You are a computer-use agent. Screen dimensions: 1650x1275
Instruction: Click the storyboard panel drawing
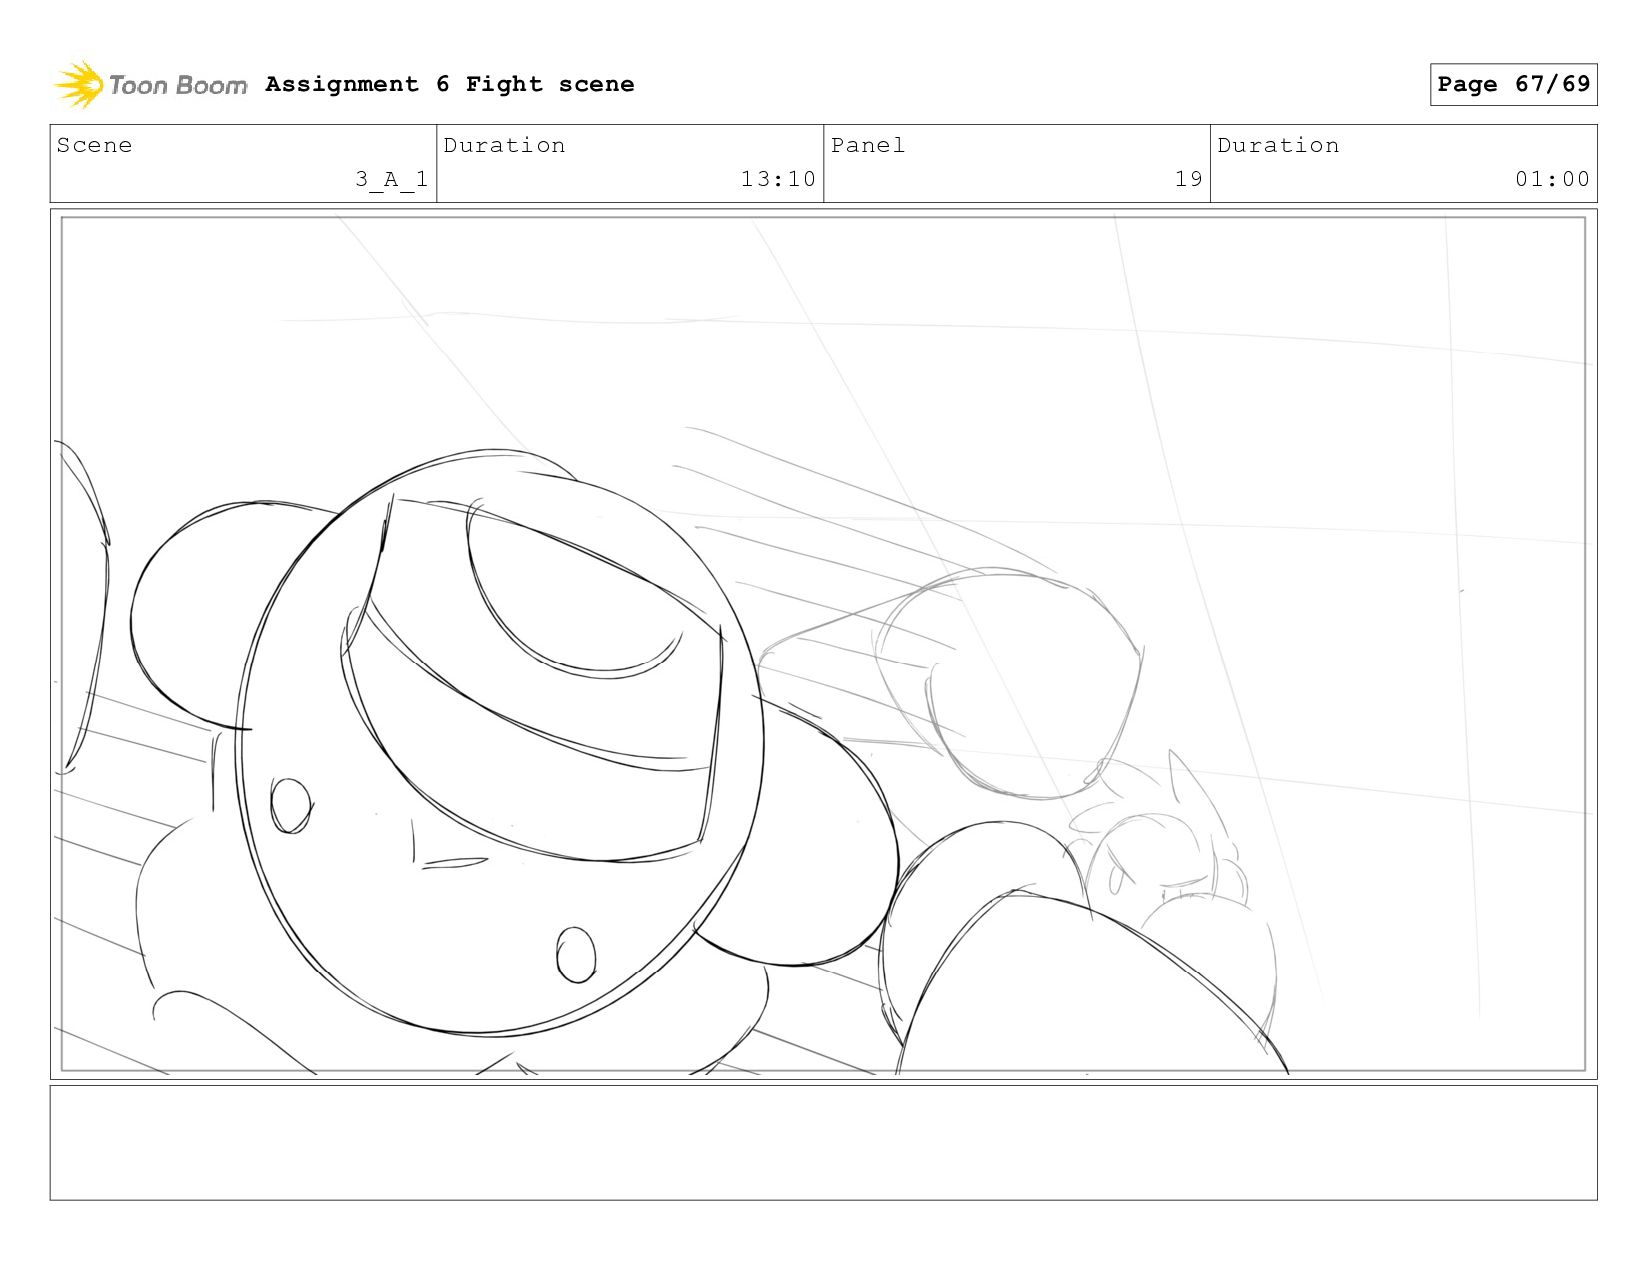823,644
